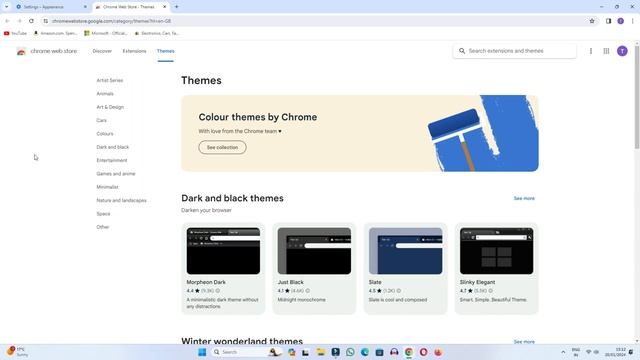Close the Settings – Appearance tab
This screenshot has height=360, width=640.
[x=85, y=7]
